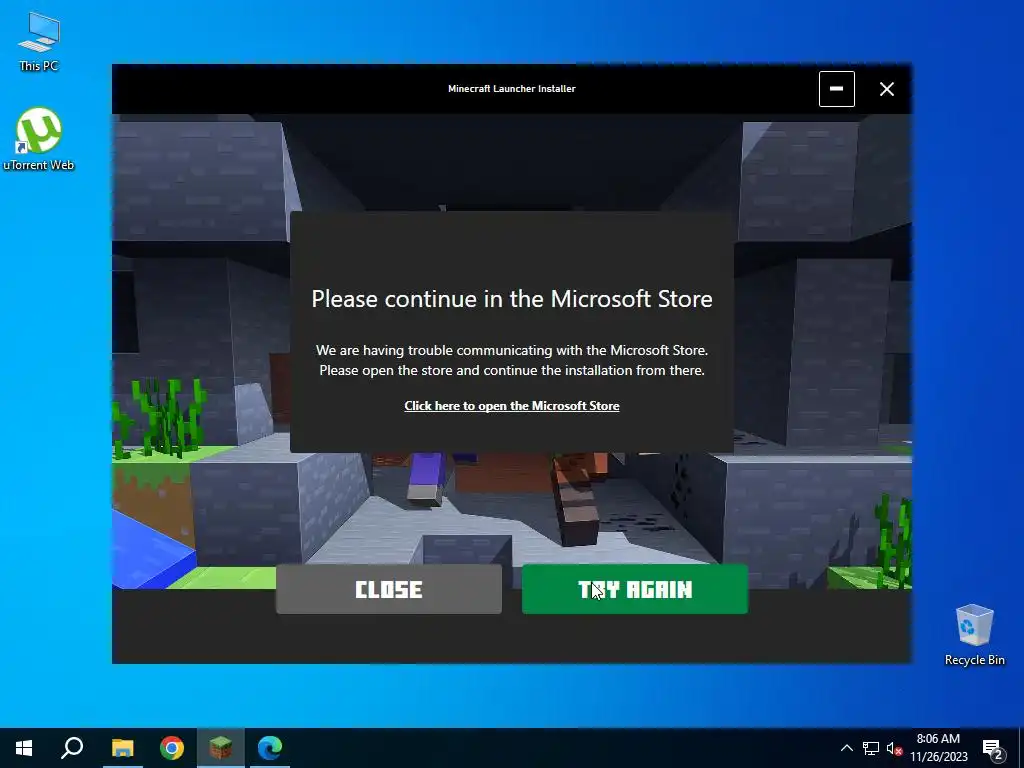Launch File Explorer from the taskbar
The height and width of the screenshot is (768, 1024).
122,748
